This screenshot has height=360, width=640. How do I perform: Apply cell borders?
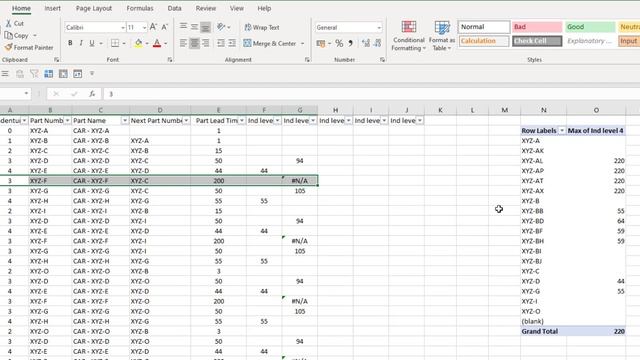[115, 43]
